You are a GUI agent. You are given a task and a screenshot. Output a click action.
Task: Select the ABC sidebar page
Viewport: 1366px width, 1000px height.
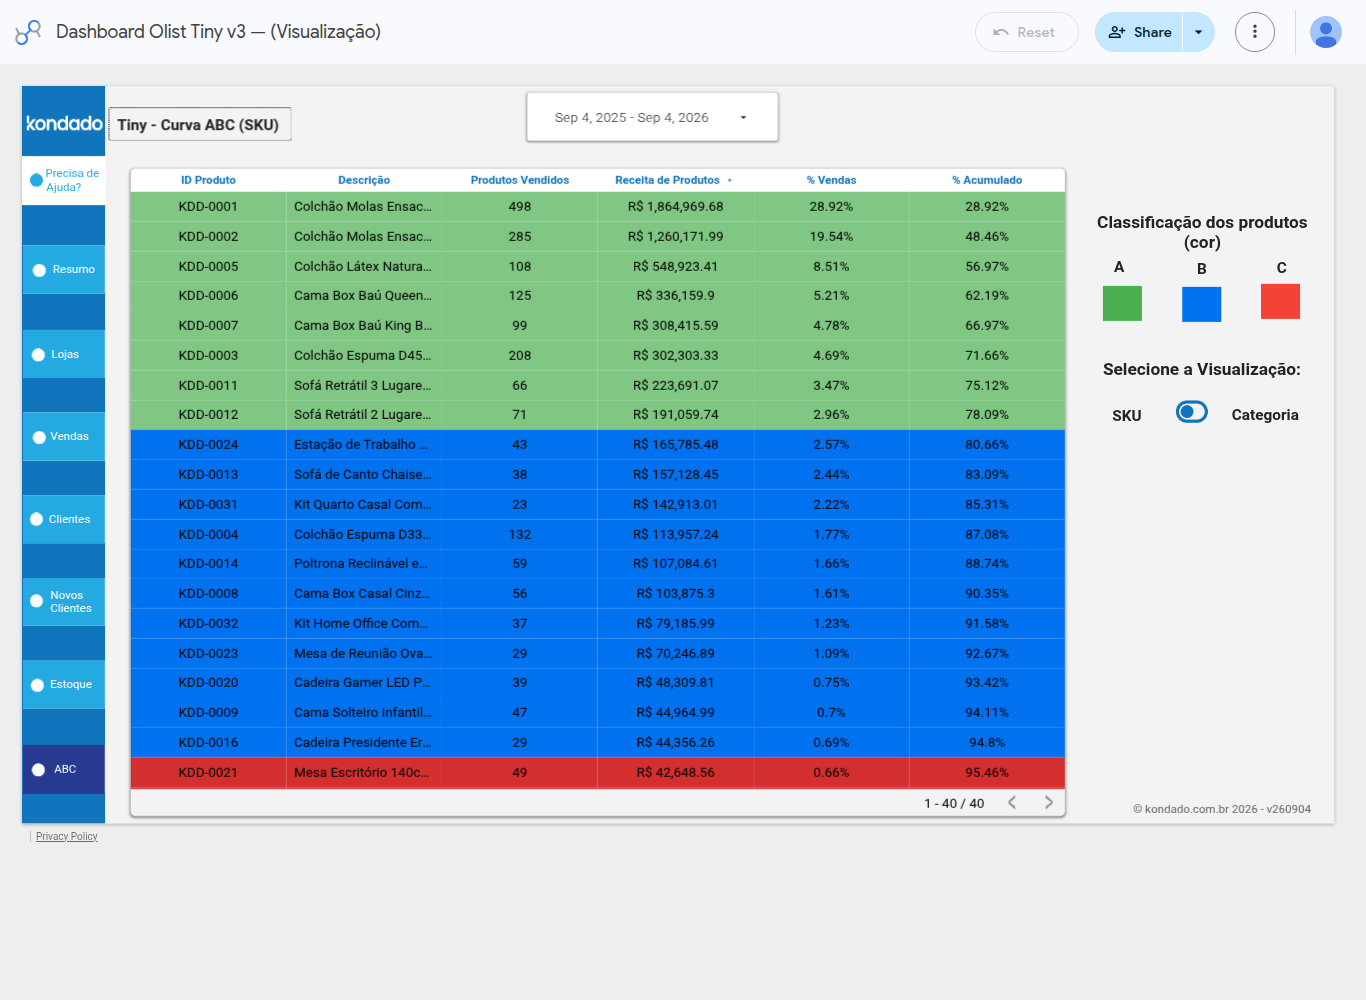tap(64, 769)
